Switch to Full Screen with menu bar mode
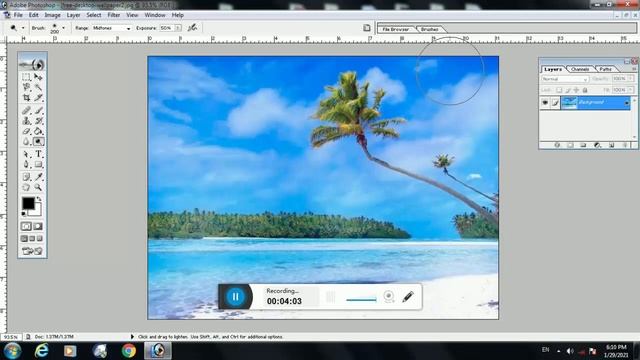This screenshot has width=640, height=360. click(32, 238)
